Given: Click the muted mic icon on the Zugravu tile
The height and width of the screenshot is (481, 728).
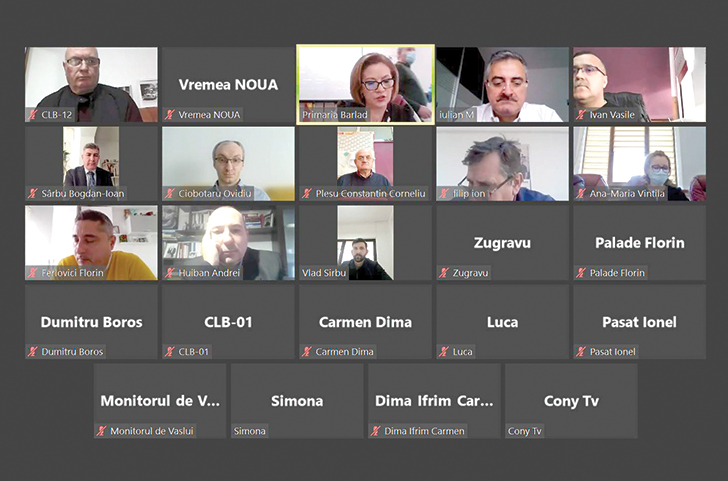Looking at the screenshot, I should point(444,273).
